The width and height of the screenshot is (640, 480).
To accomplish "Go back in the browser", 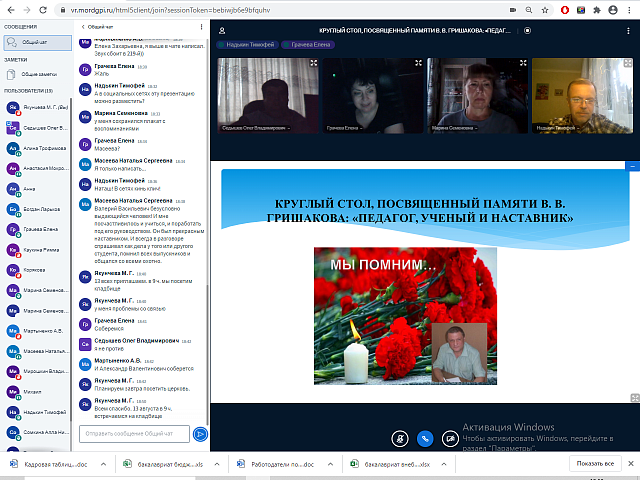I will (11, 10).
